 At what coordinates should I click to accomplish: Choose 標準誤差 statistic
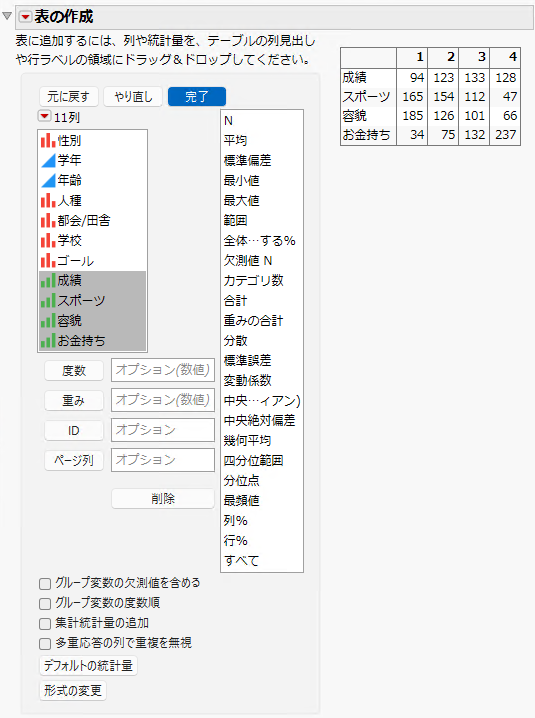247,360
